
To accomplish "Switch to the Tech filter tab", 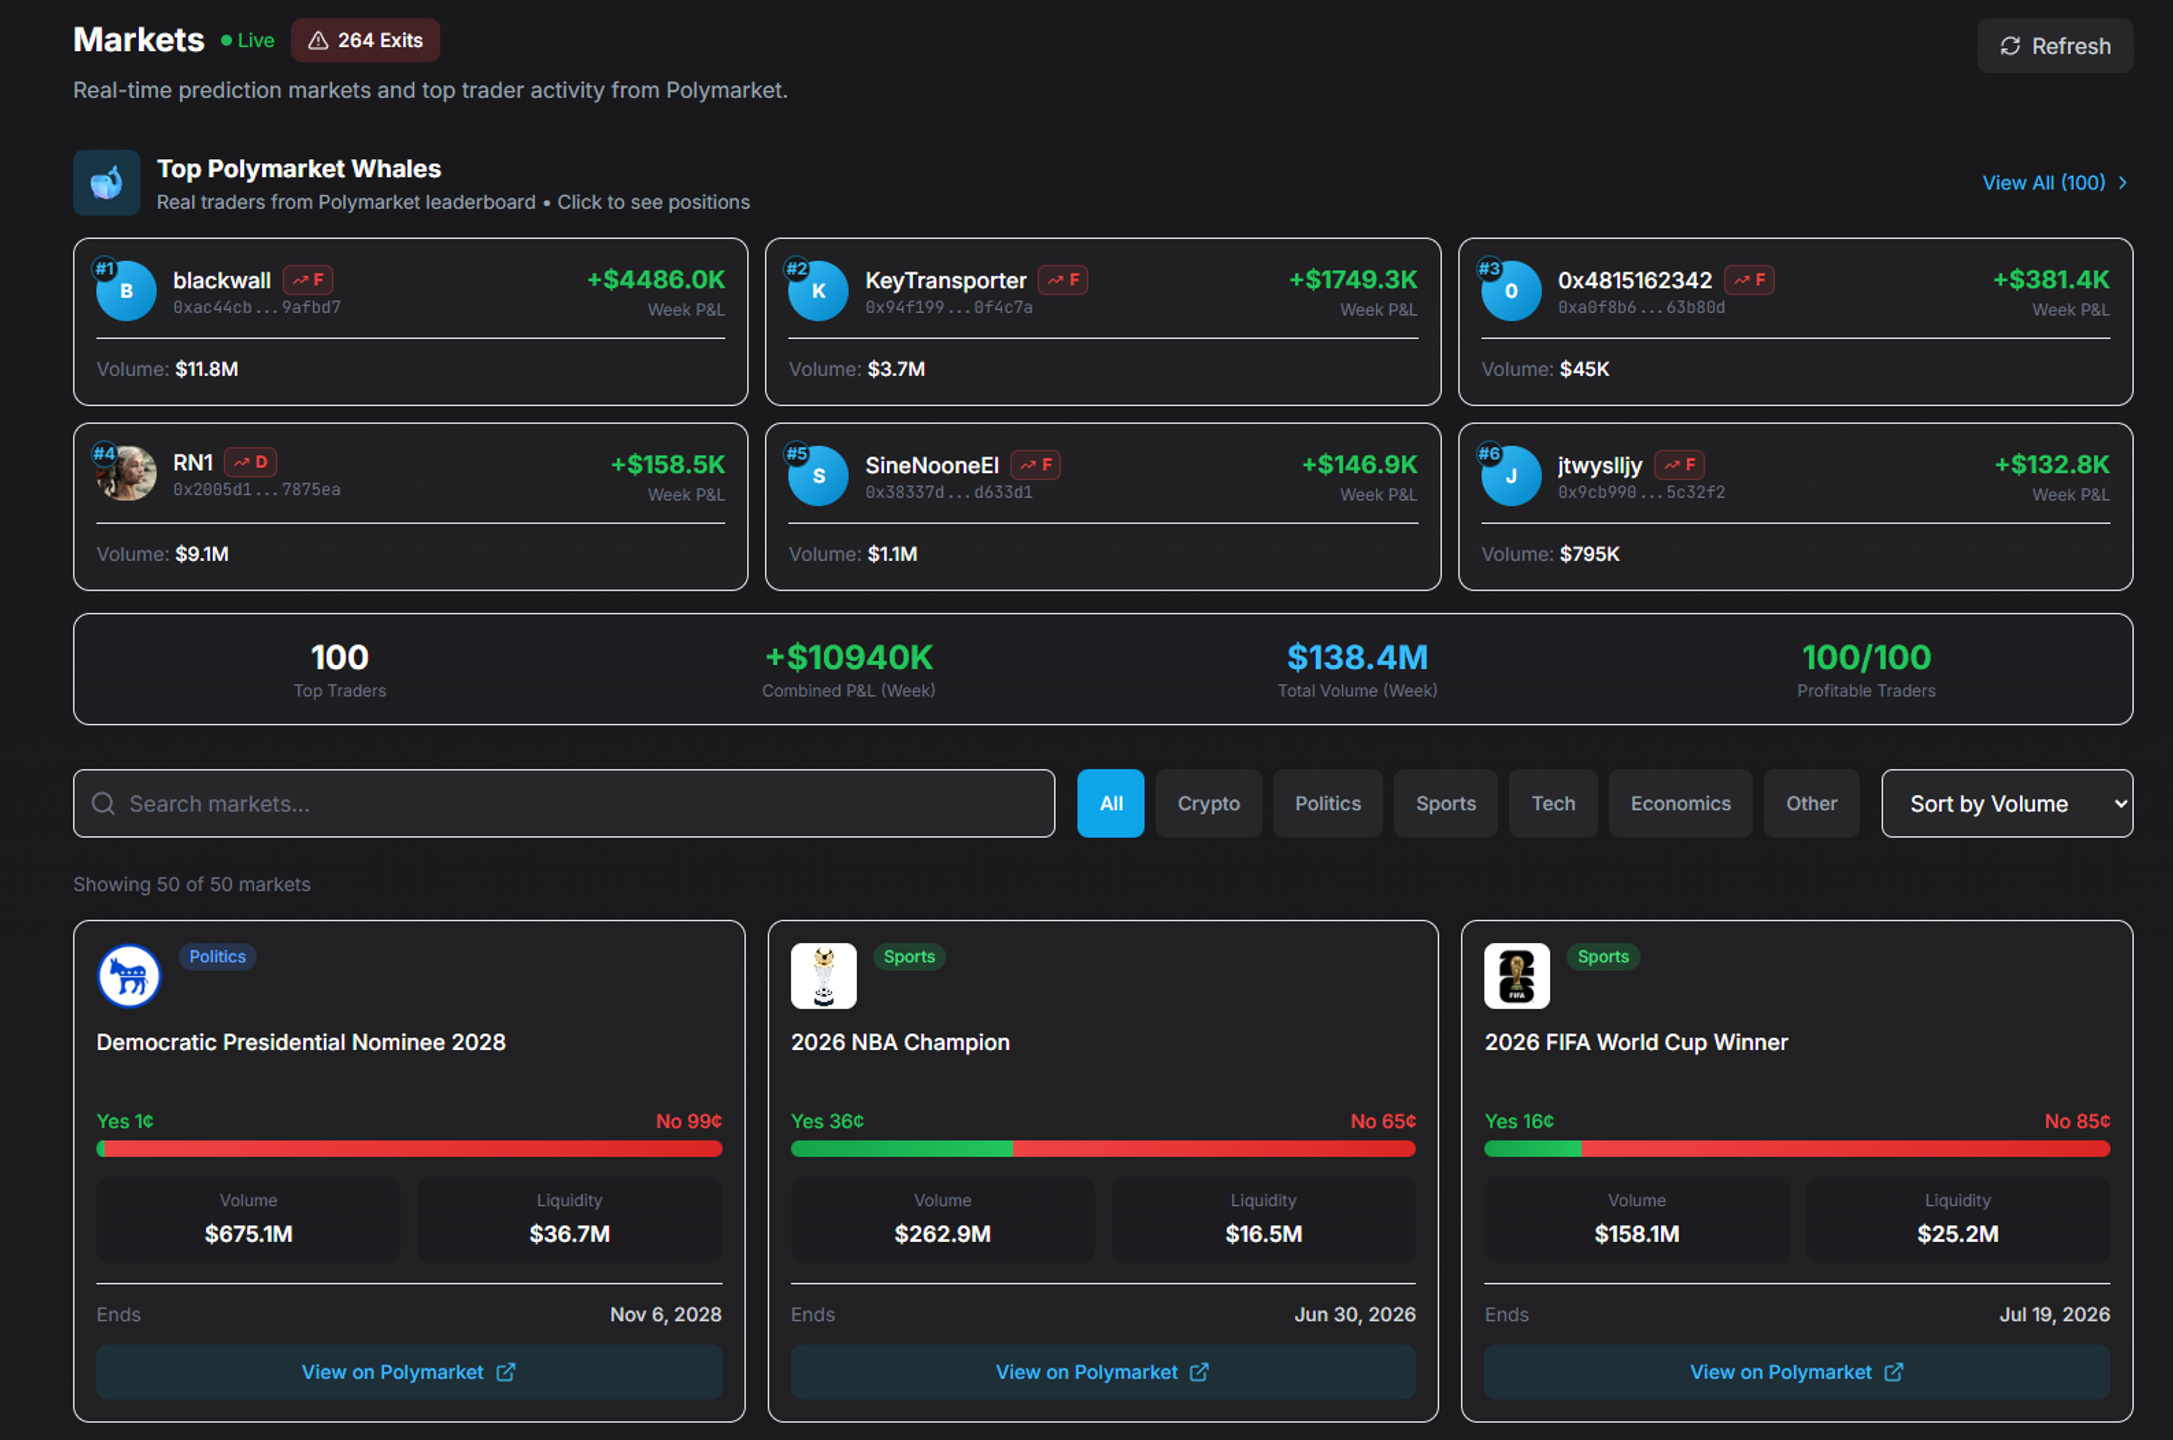I will [x=1553, y=803].
